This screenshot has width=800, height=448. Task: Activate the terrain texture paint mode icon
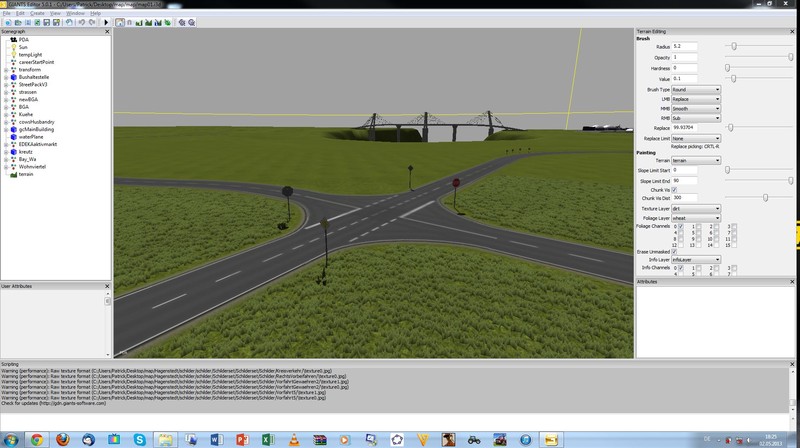[148, 22]
